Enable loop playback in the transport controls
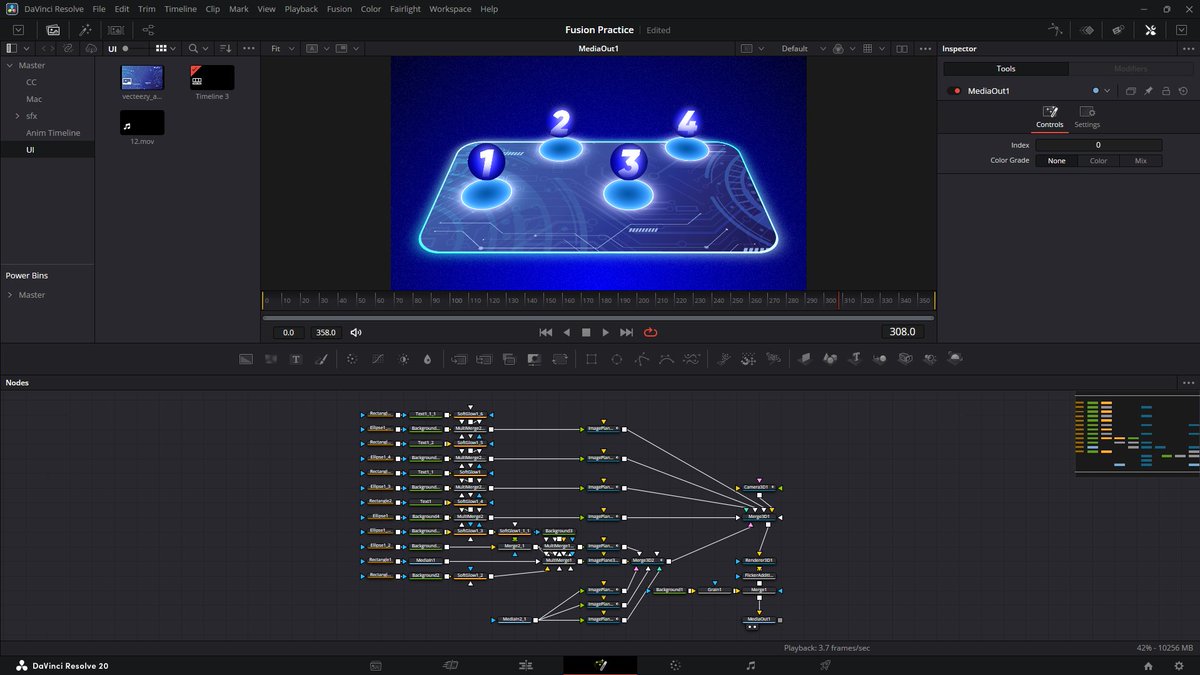Viewport: 1200px width, 675px height. (649, 332)
